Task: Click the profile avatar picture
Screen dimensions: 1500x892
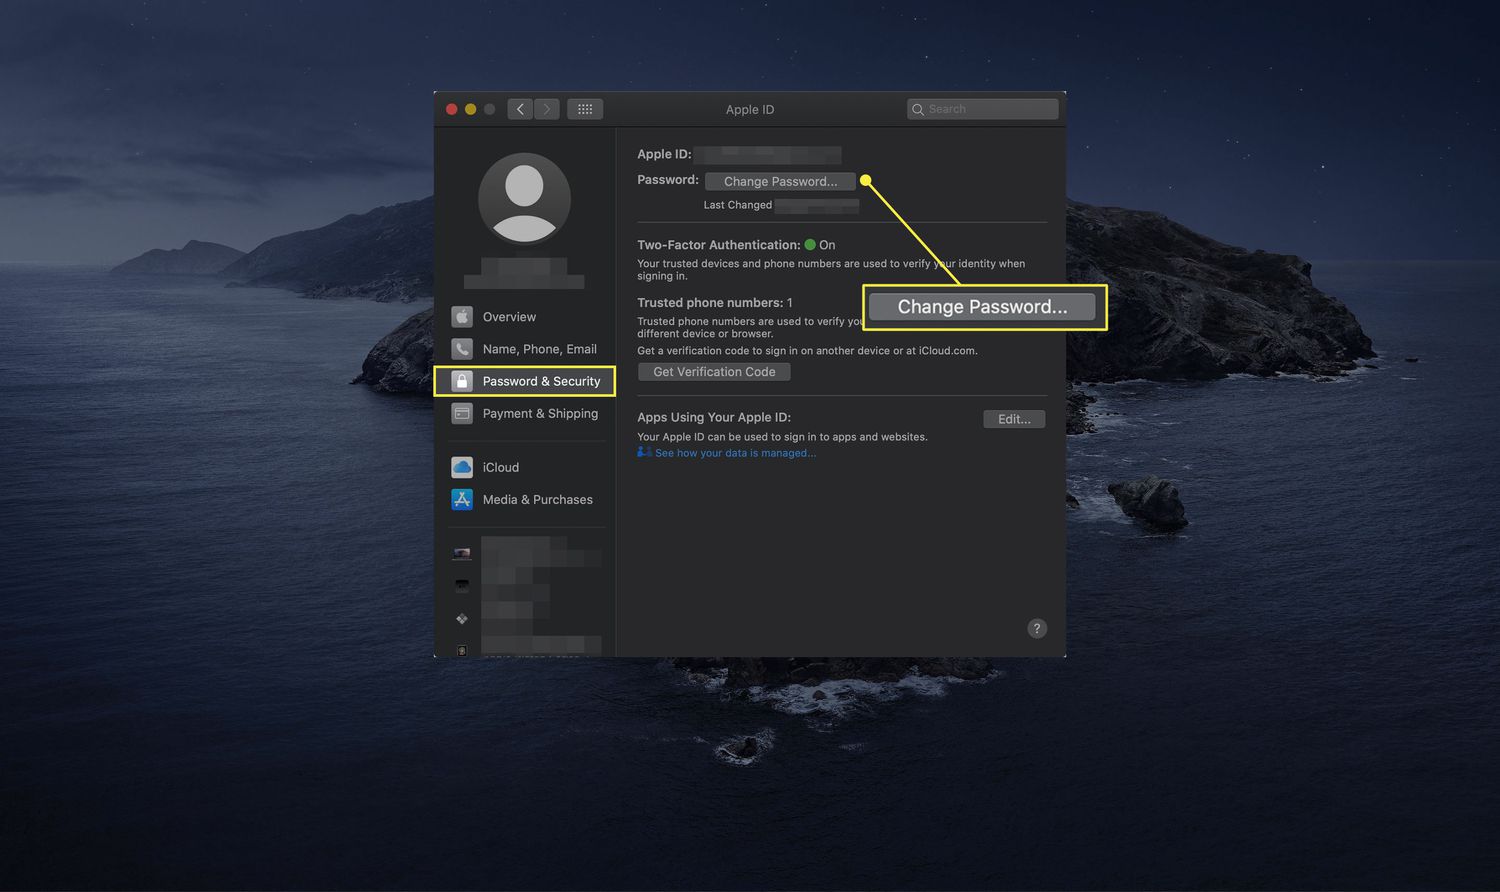Action: 524,199
